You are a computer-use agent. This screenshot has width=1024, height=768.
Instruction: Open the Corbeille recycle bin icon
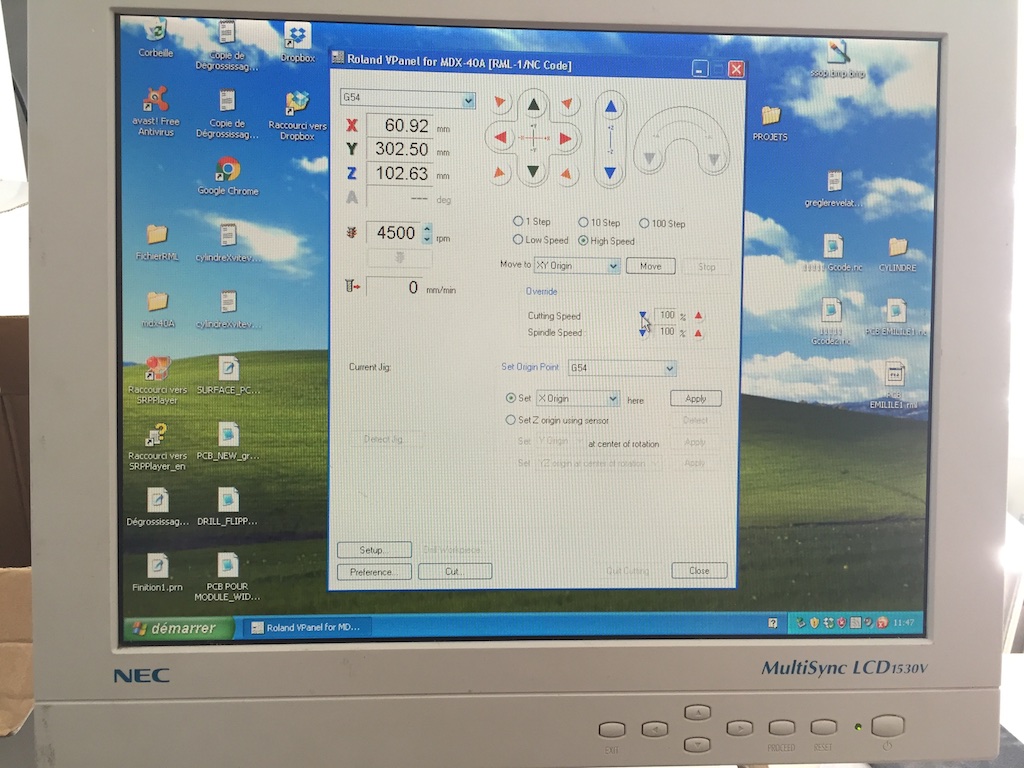156,38
